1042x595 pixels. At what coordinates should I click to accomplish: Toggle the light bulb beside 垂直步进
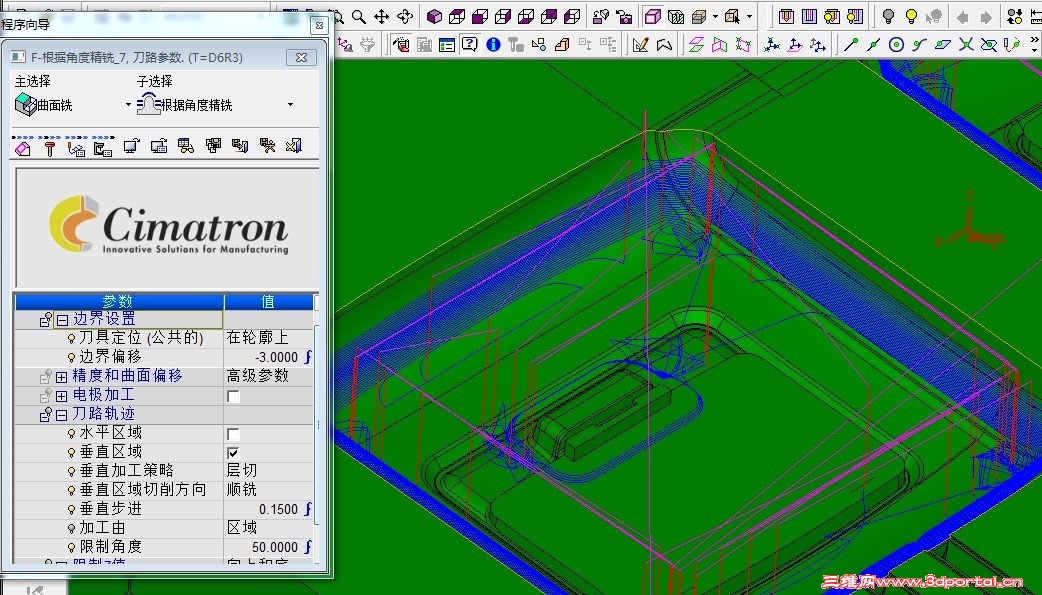point(72,510)
